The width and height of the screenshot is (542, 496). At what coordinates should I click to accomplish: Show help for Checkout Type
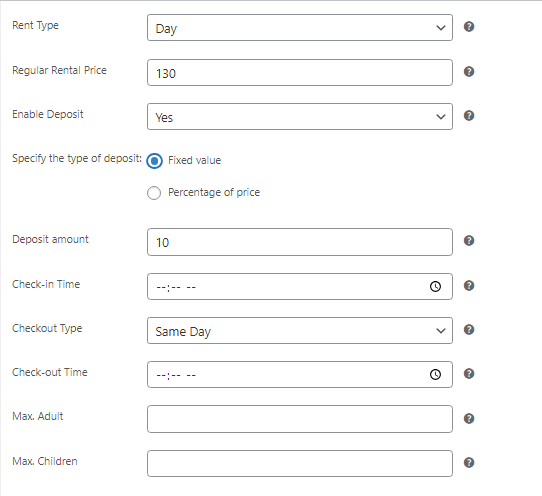[x=469, y=329]
